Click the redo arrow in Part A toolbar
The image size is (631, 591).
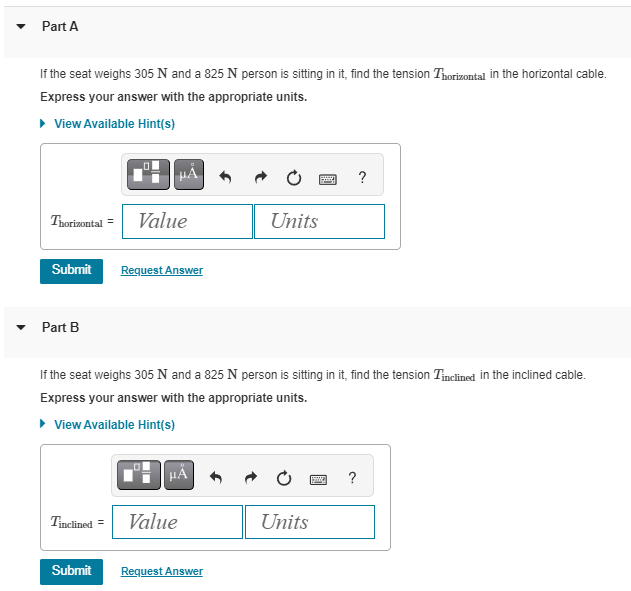click(x=261, y=177)
